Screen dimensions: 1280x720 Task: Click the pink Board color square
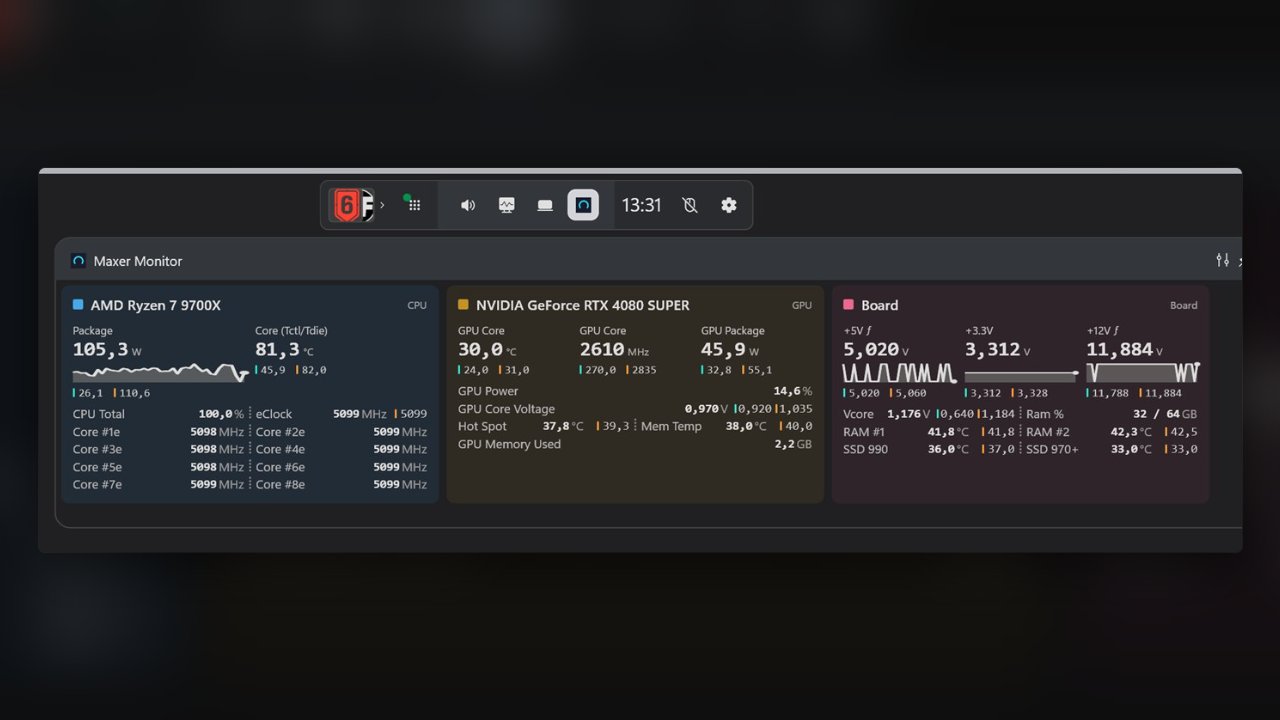point(849,305)
